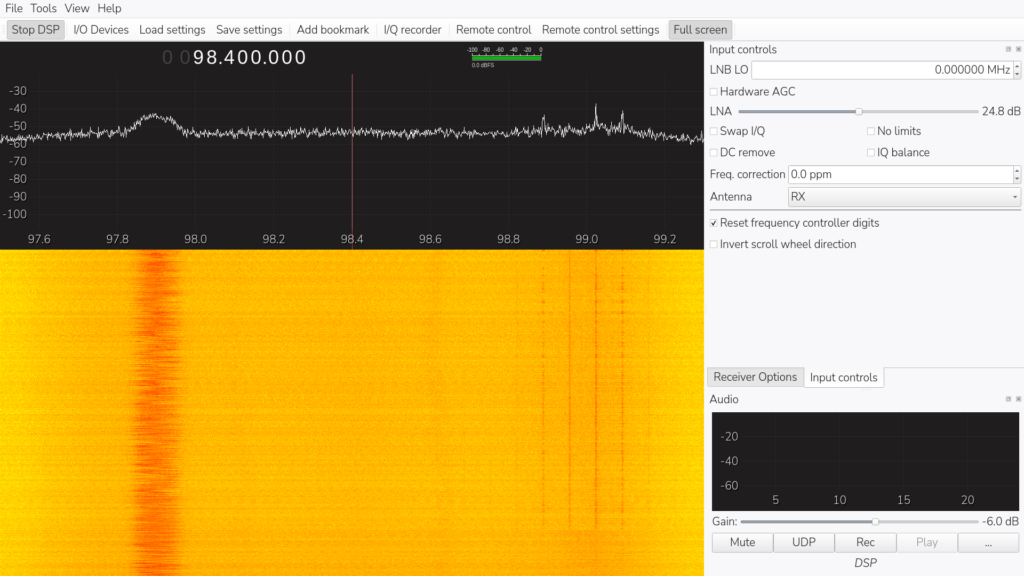1024x576 pixels.
Task: Open the I/Q recorder
Action: click(412, 30)
